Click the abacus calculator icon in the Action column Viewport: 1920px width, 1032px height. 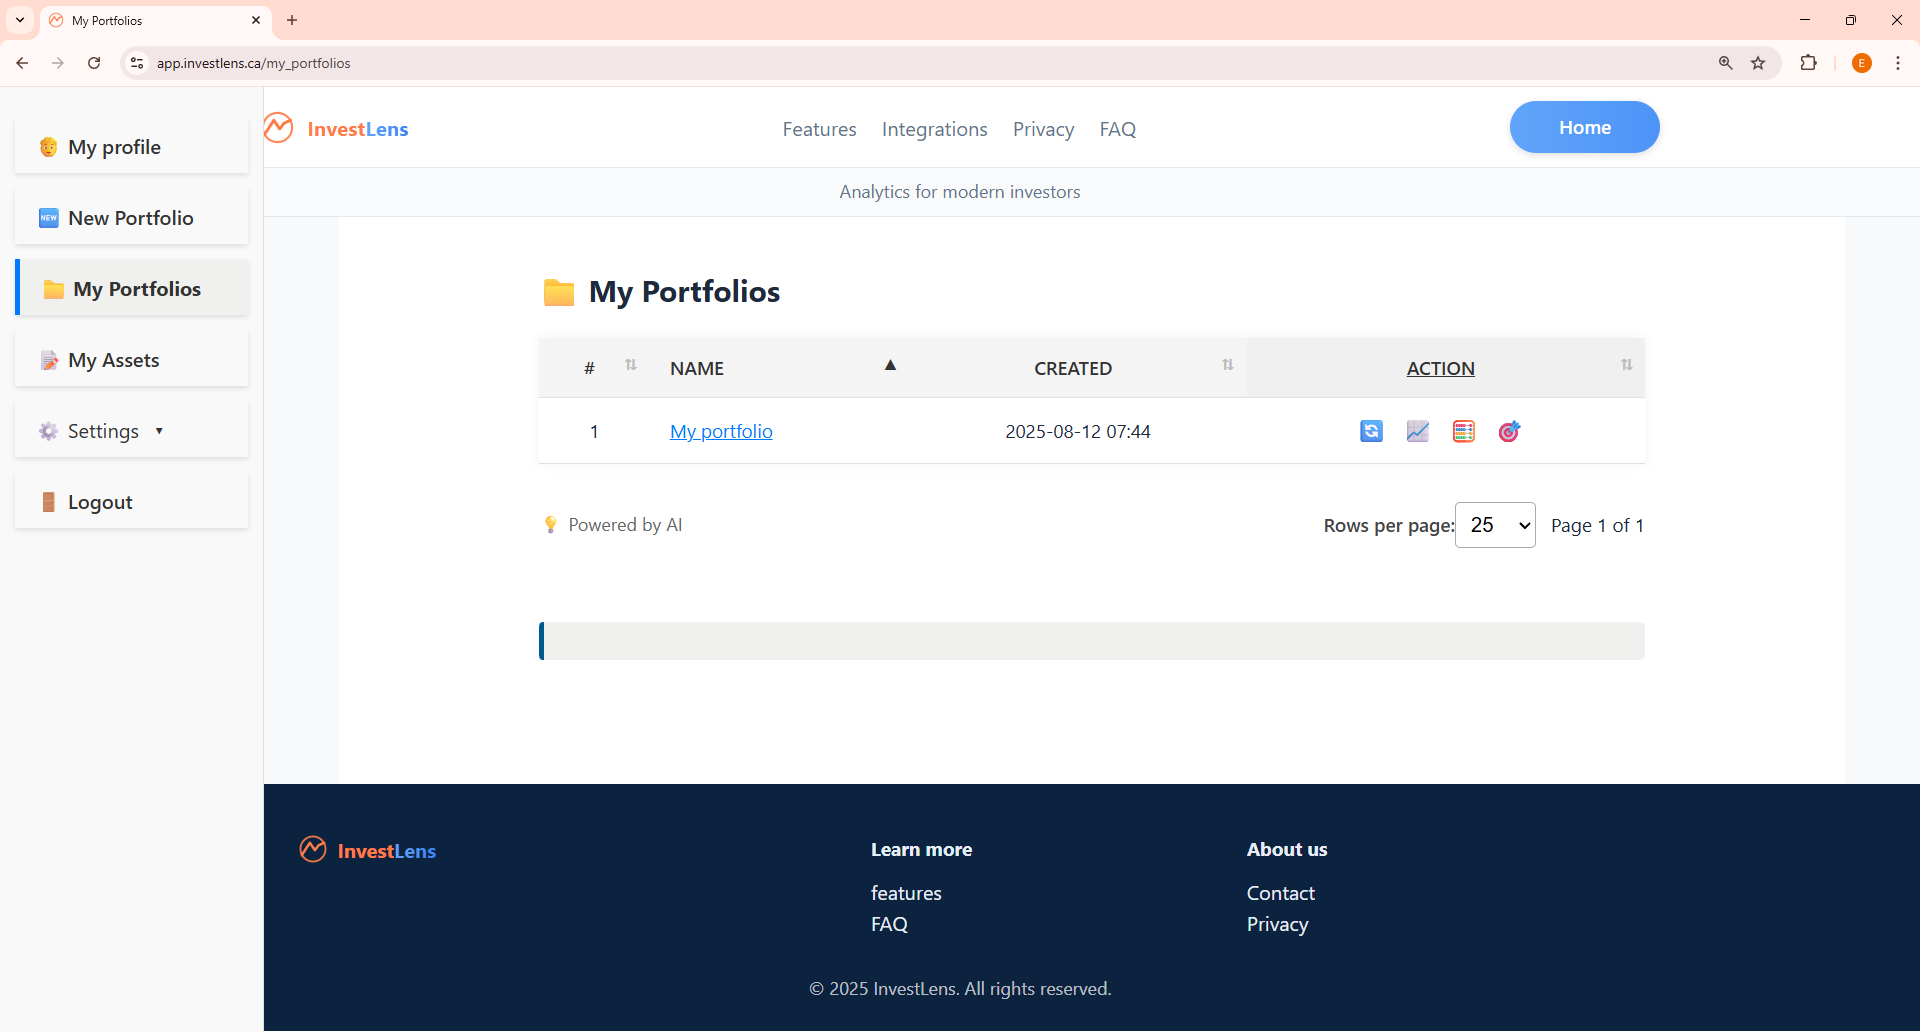pos(1463,431)
